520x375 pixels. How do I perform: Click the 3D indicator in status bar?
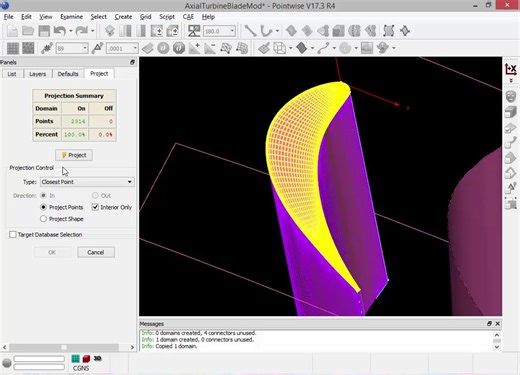(x=97, y=358)
